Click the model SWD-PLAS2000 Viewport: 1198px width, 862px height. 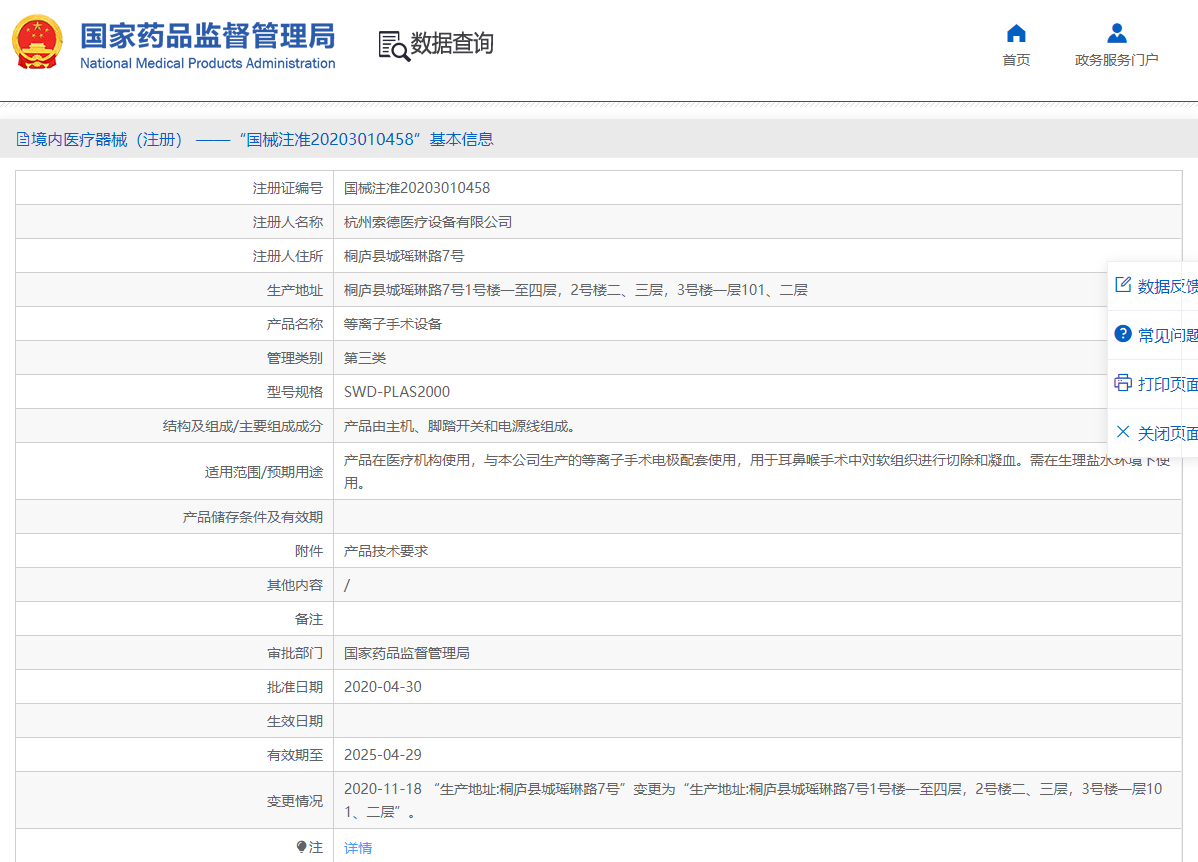(x=397, y=392)
